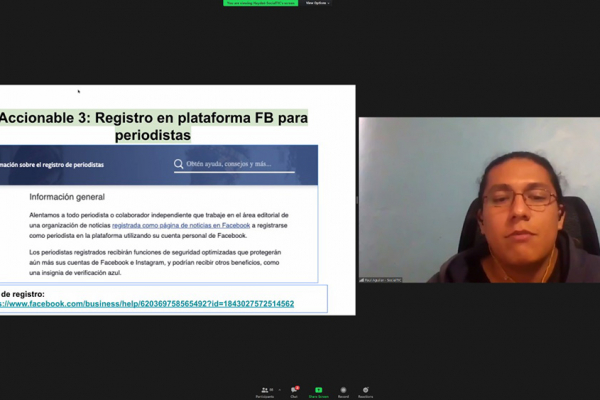Open the Chat panel with unread badge
Screen dimensions: 600x400
(294, 392)
